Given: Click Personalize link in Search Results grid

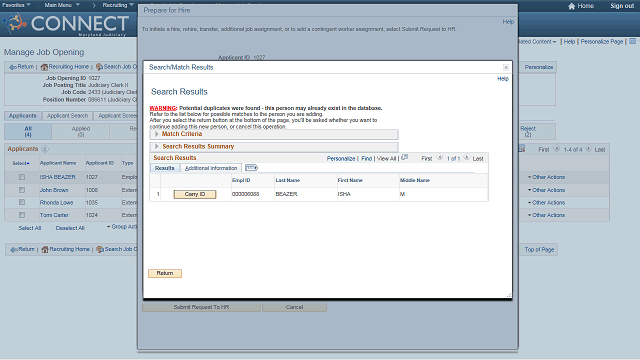Looking at the screenshot, I should (341, 158).
